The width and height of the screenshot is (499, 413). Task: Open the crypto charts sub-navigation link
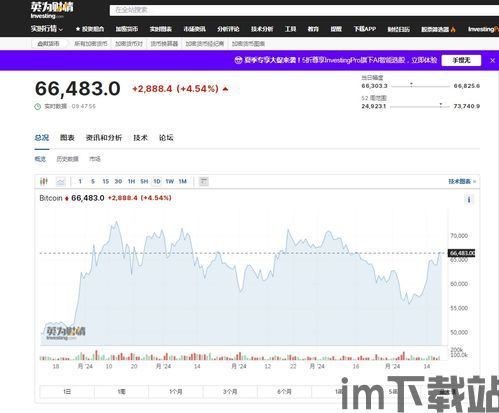(x=248, y=44)
